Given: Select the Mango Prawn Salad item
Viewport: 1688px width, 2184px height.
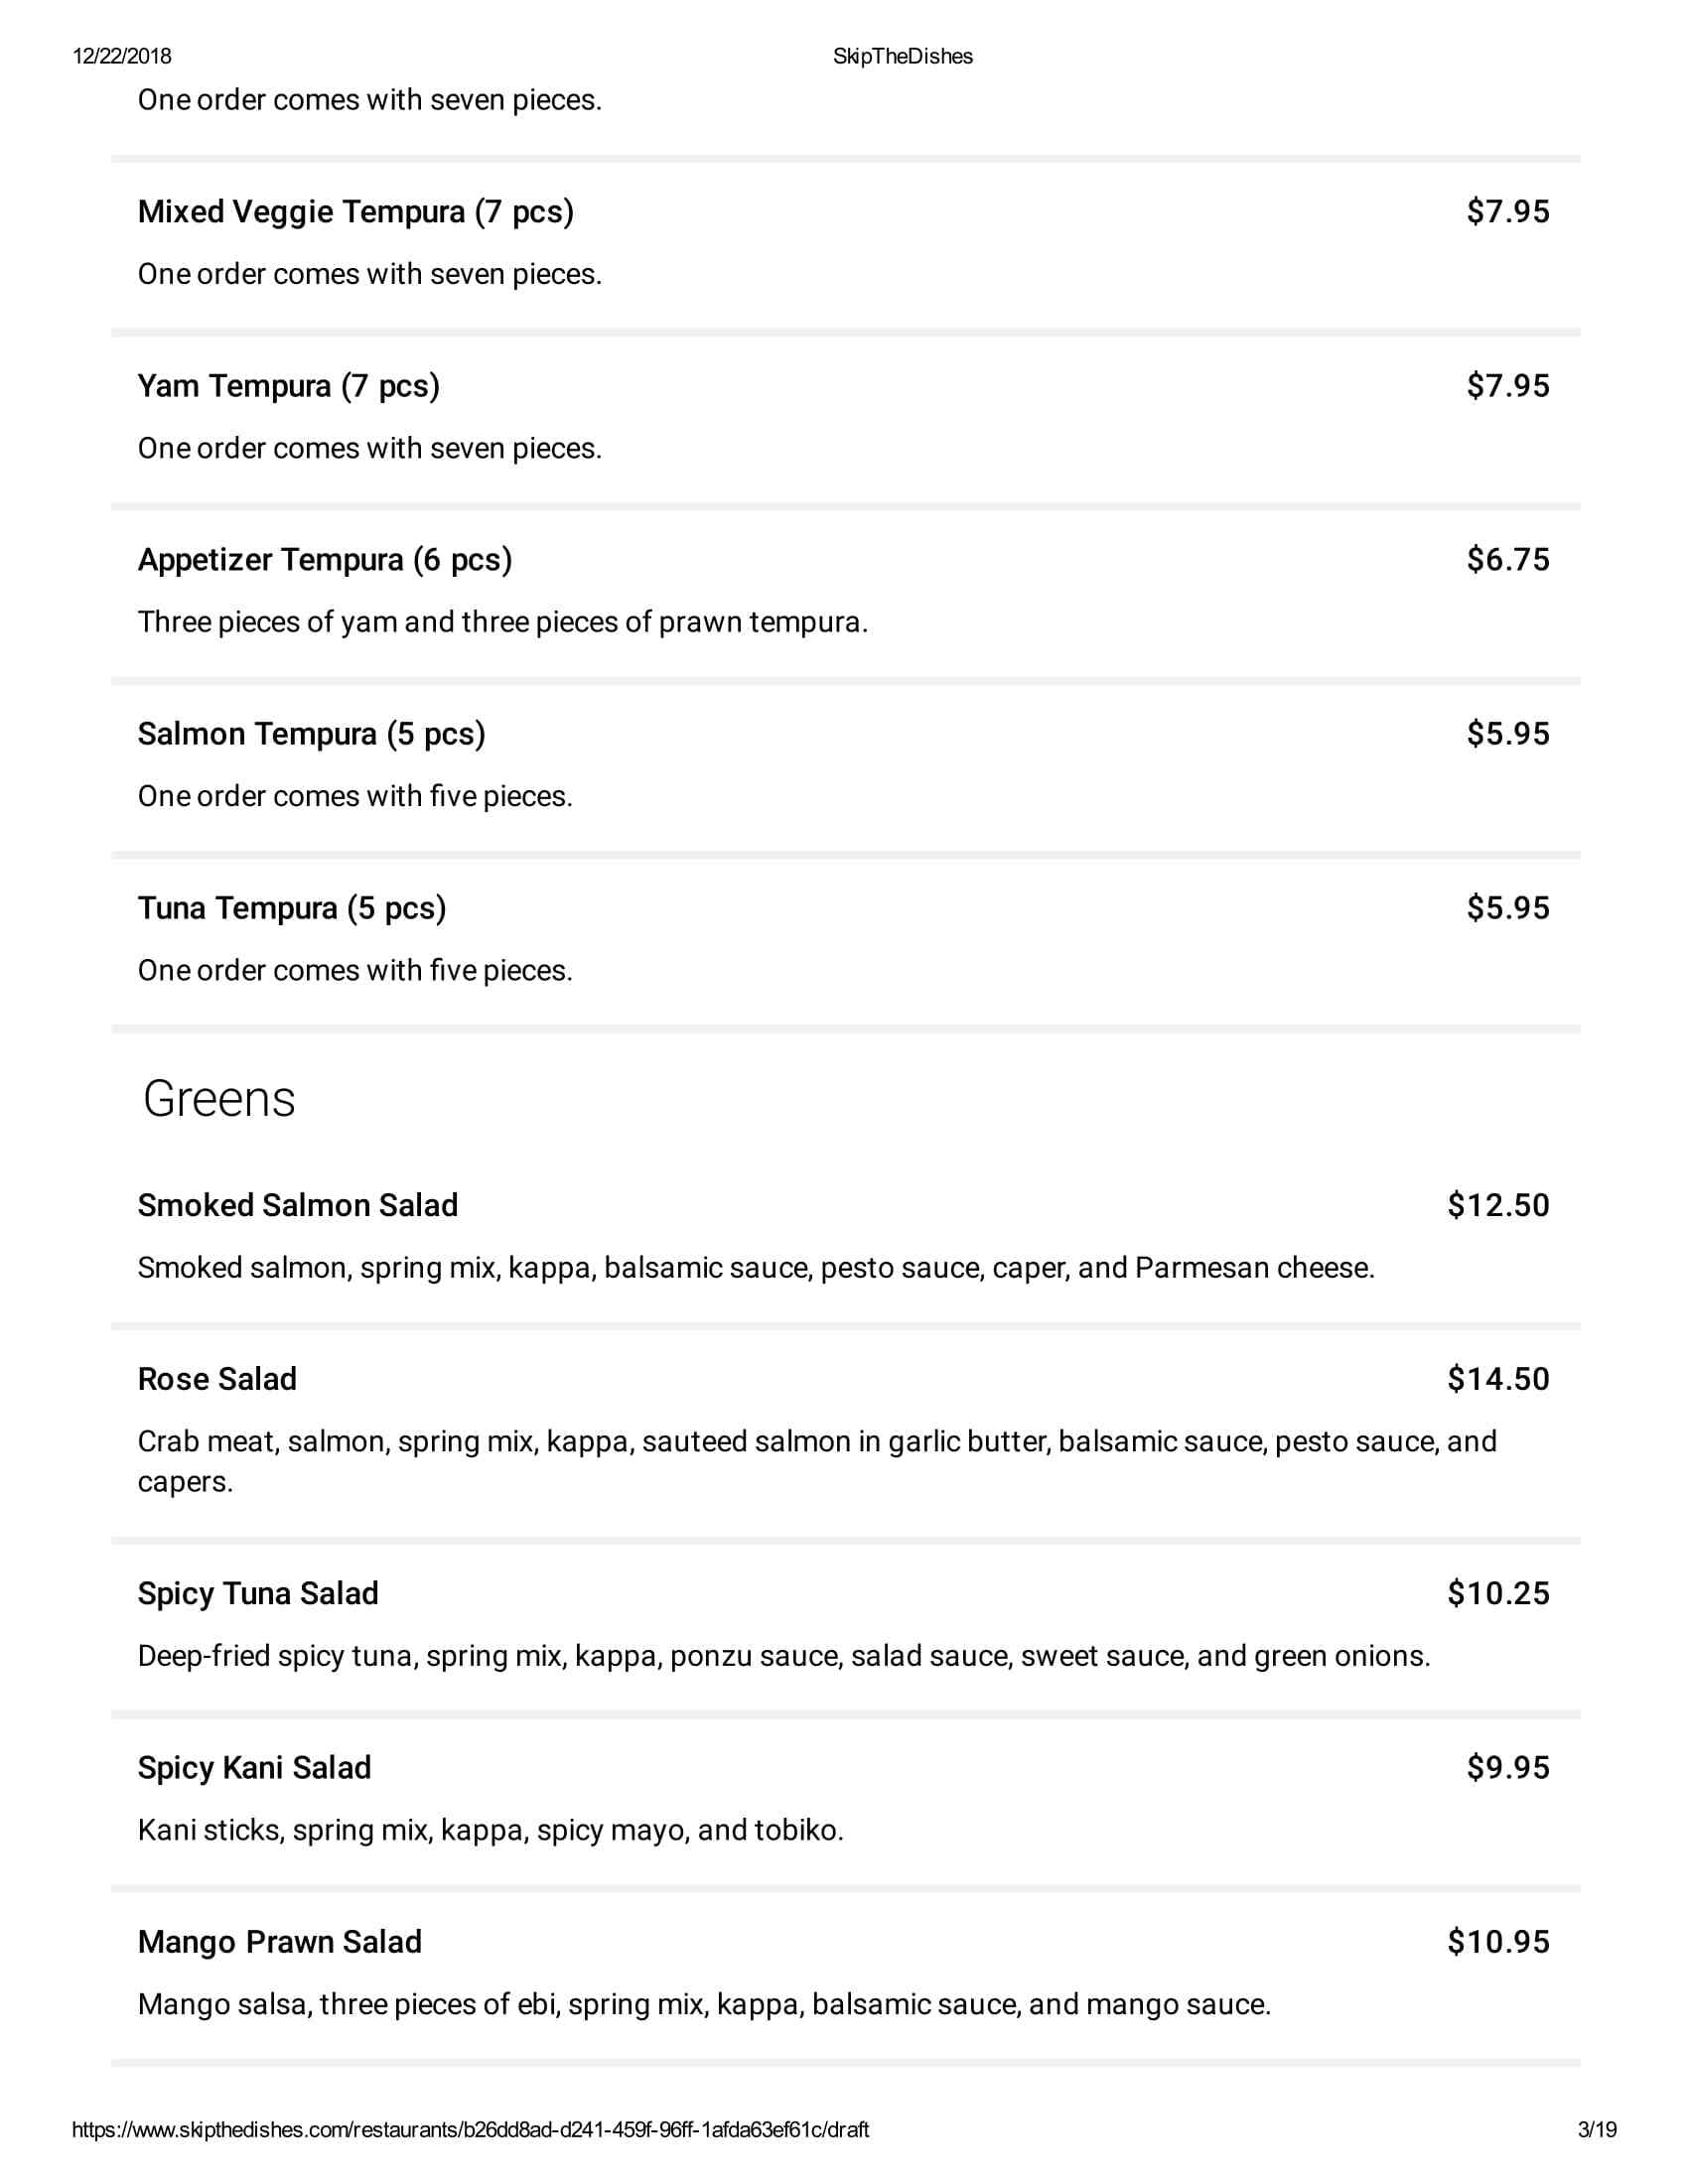Looking at the screenshot, I should (x=279, y=1941).
